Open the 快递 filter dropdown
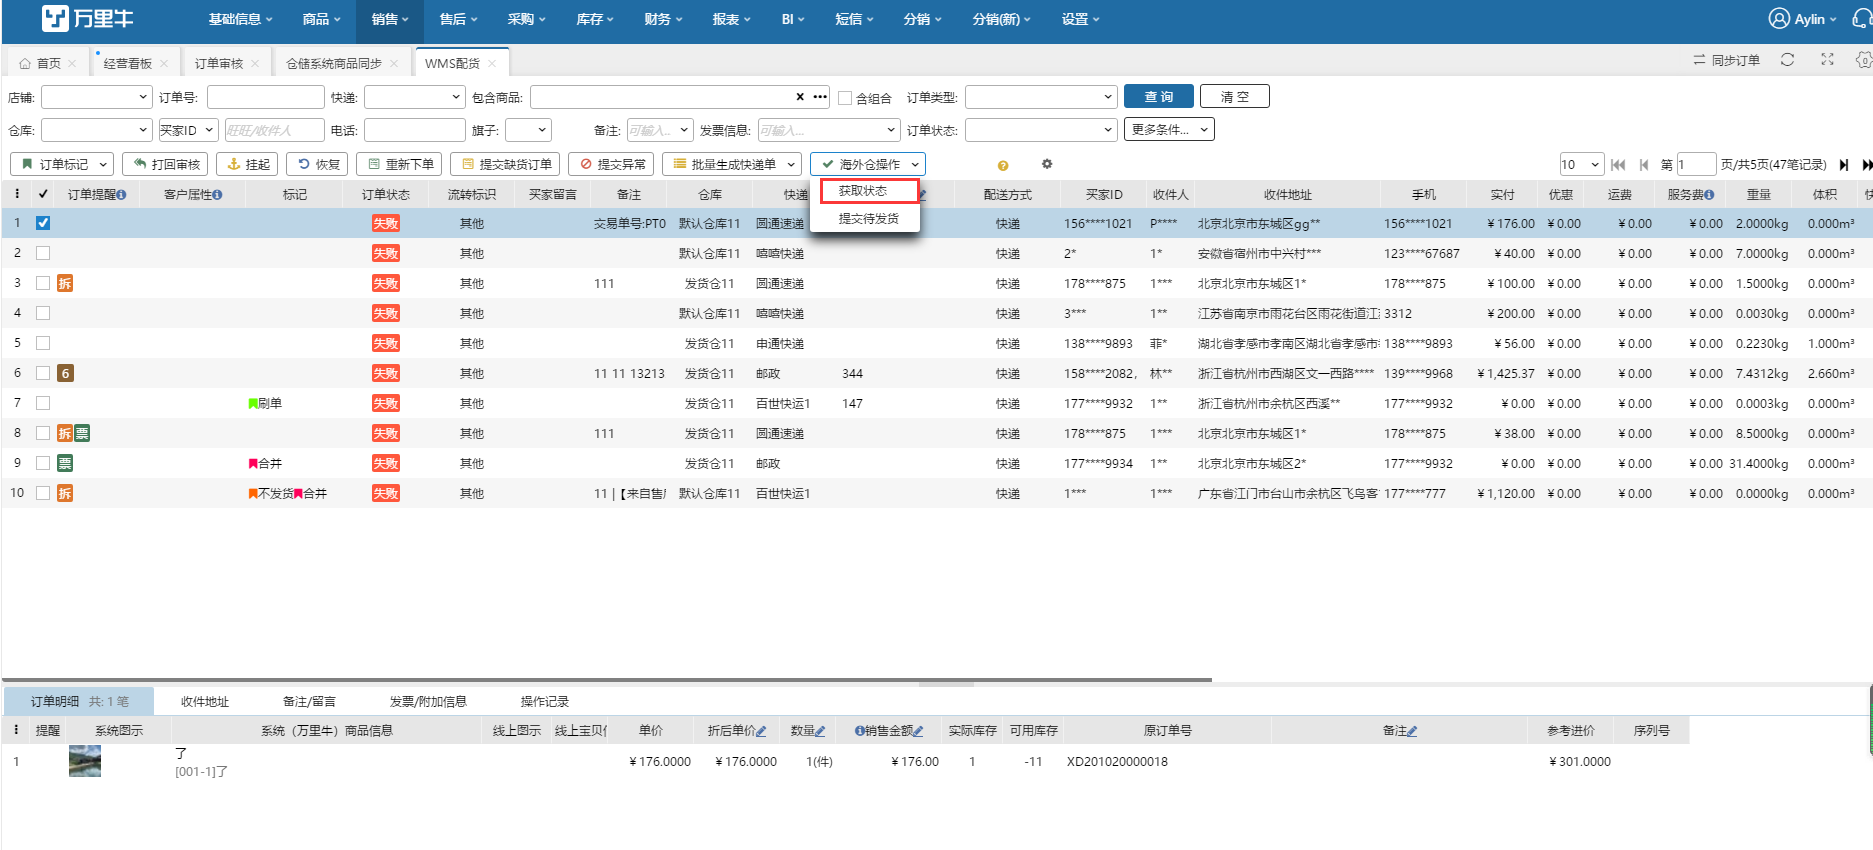The height and width of the screenshot is (850, 1873). 415,97
